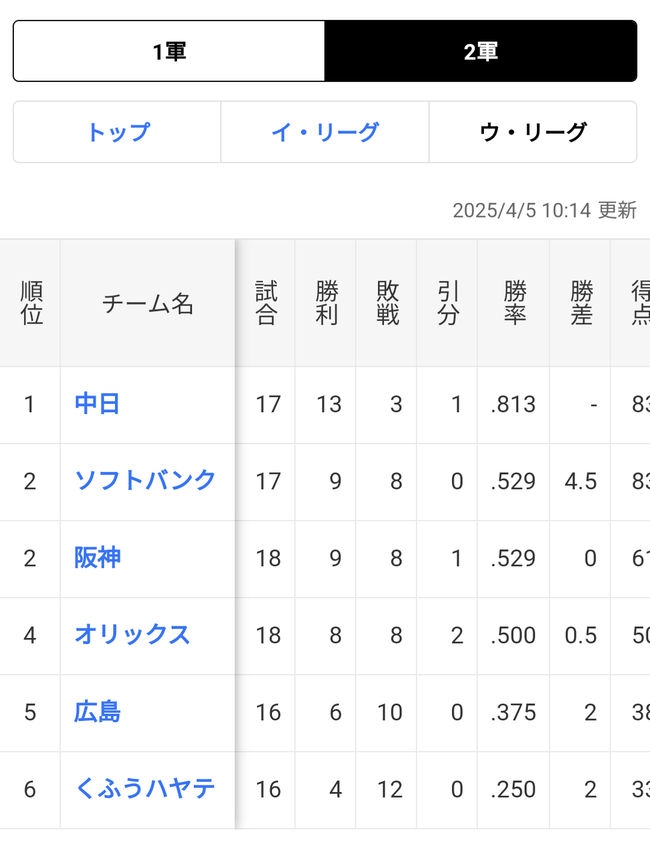View the 阪神 team details

[96, 558]
